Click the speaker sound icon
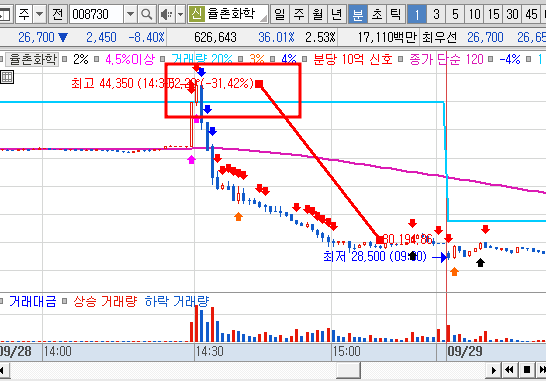 [x=167, y=14]
